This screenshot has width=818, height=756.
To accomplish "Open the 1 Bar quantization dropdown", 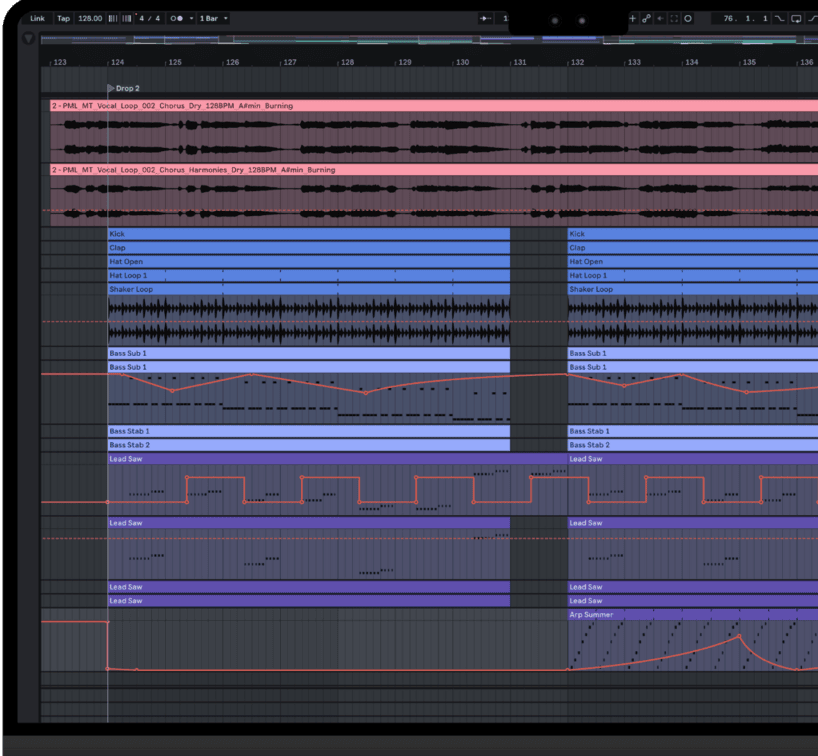I will (x=213, y=18).
